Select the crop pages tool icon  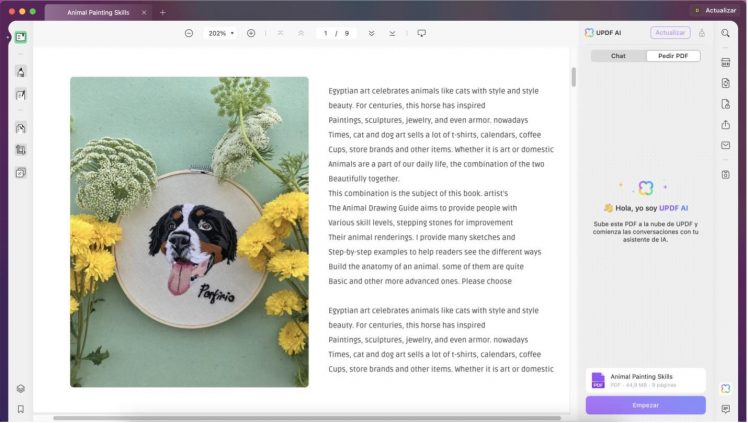[x=20, y=150]
